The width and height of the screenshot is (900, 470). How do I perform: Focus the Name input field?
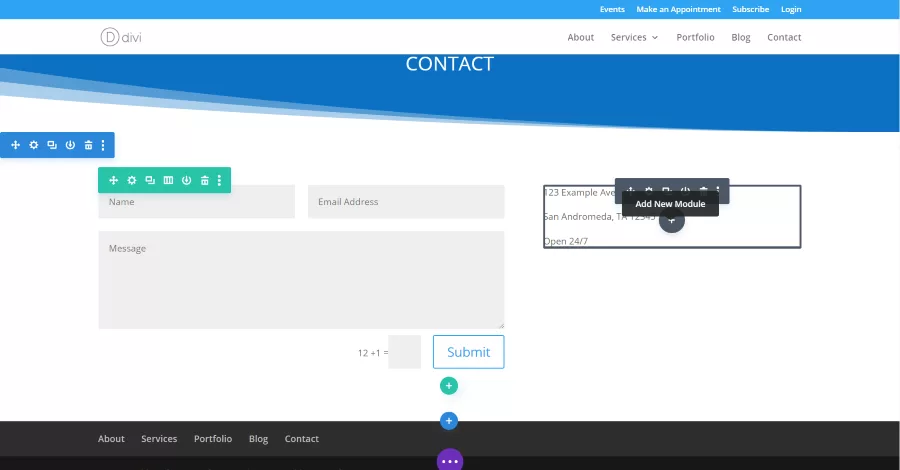click(196, 201)
